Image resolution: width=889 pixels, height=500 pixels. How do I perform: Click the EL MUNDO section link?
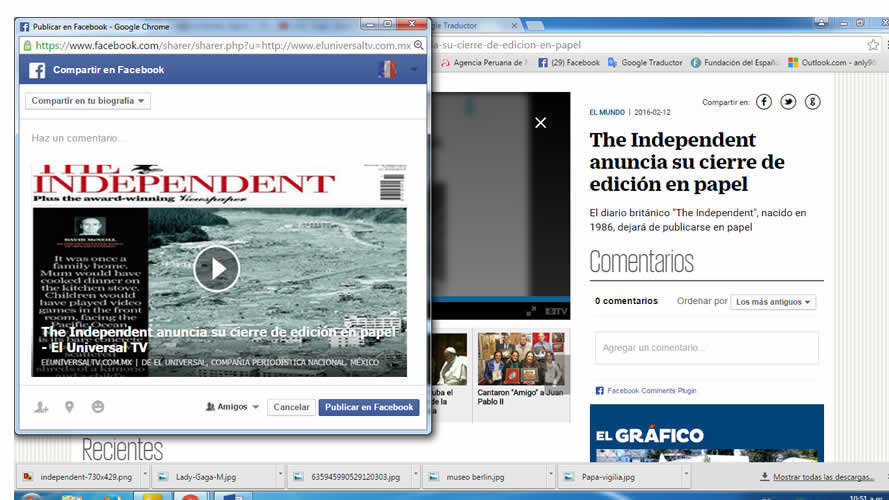[x=607, y=112]
